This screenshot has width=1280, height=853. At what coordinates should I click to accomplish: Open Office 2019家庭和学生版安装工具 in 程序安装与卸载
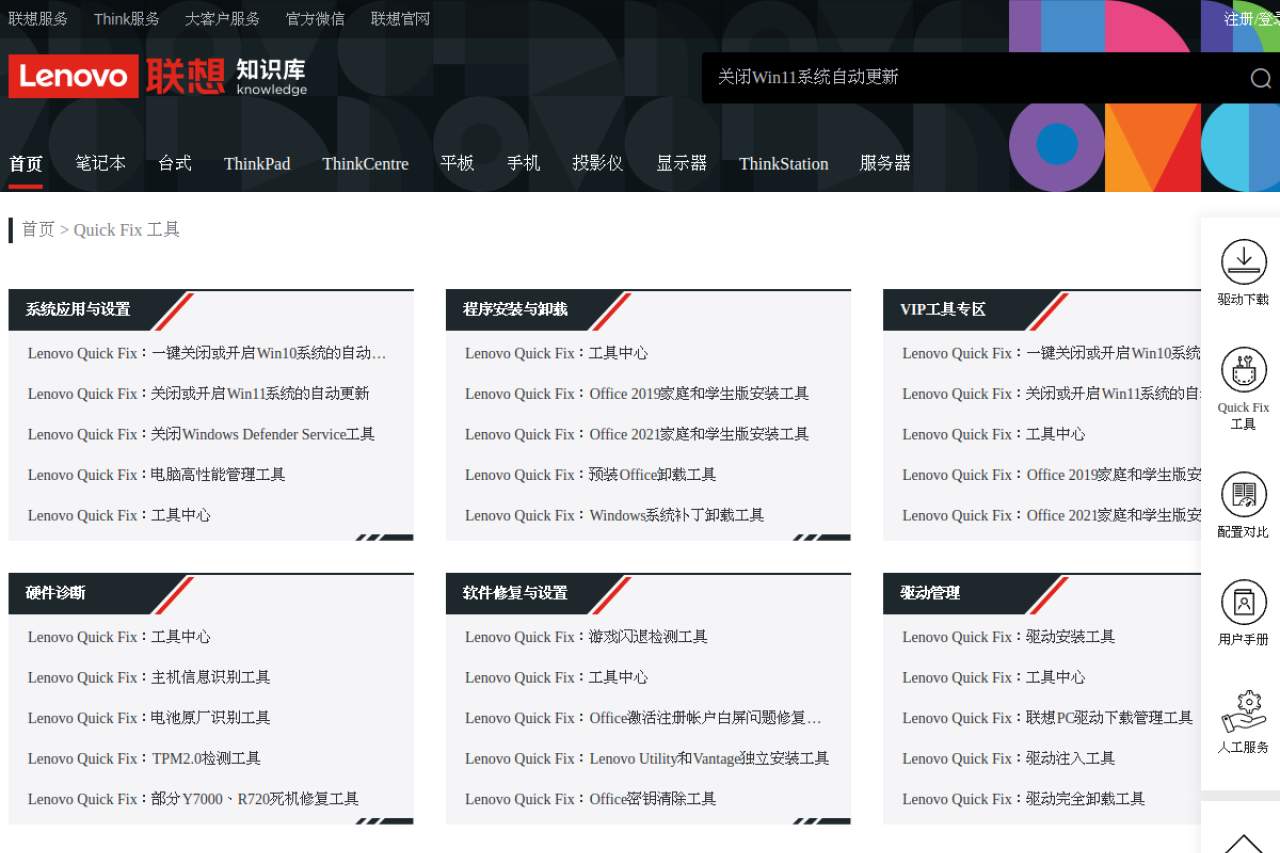coord(637,394)
